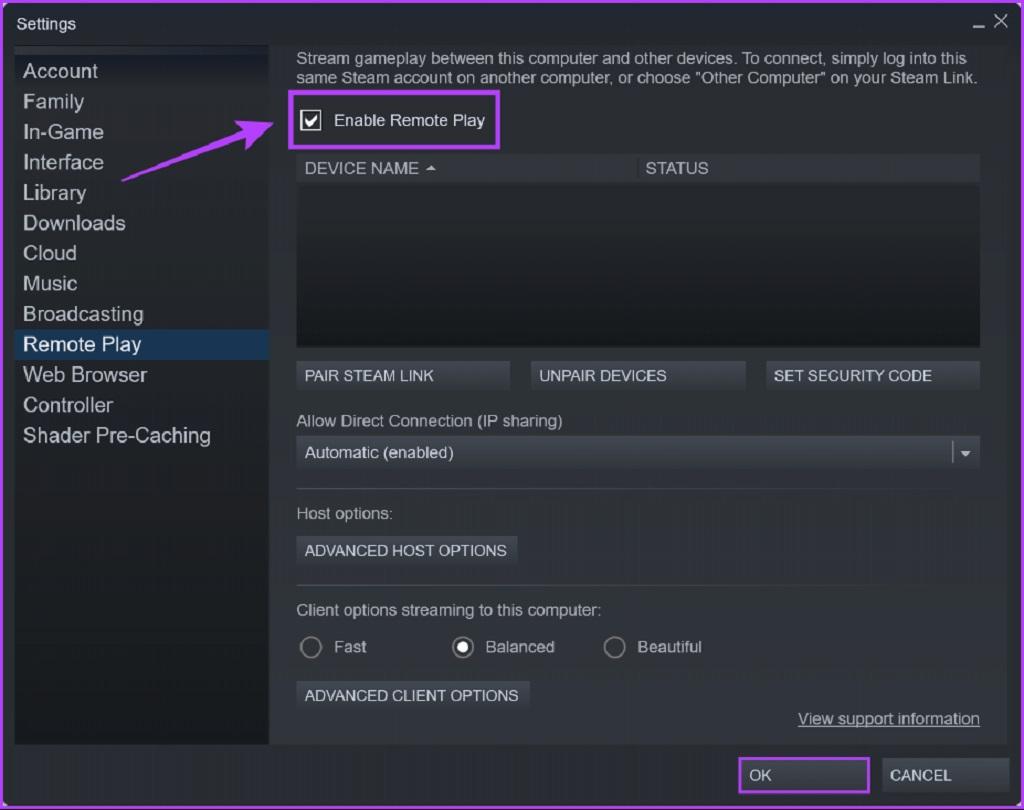Click the STATUS column header
Screen dimensions: 1024x810
[808, 169]
